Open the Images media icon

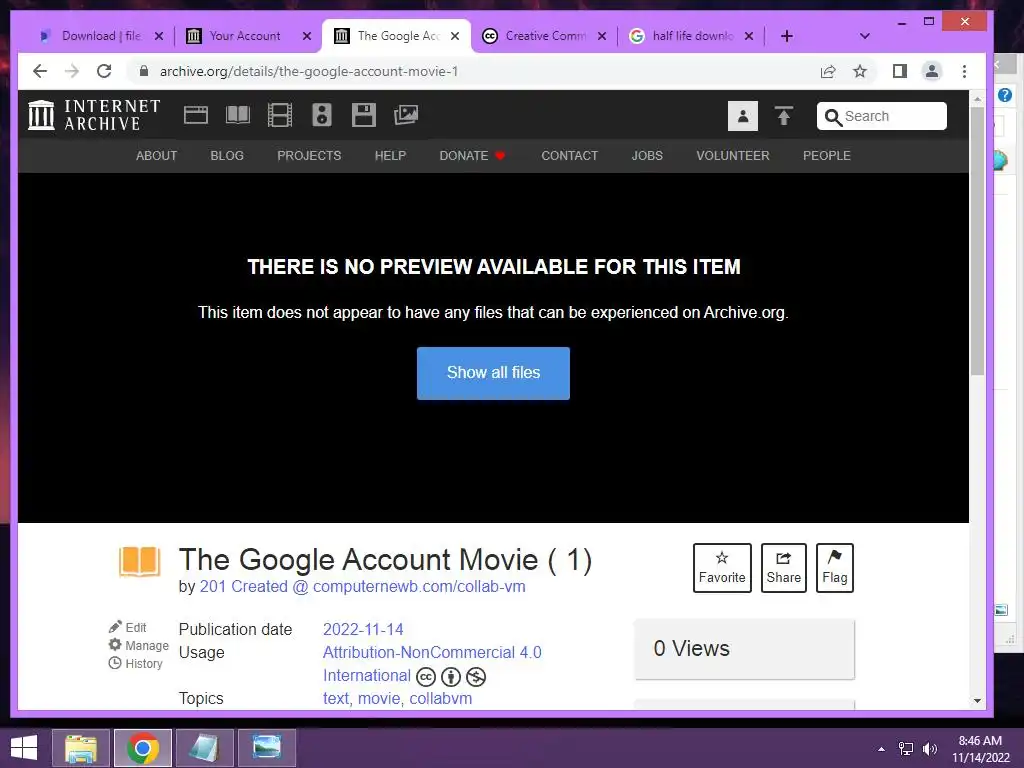[x=406, y=115]
